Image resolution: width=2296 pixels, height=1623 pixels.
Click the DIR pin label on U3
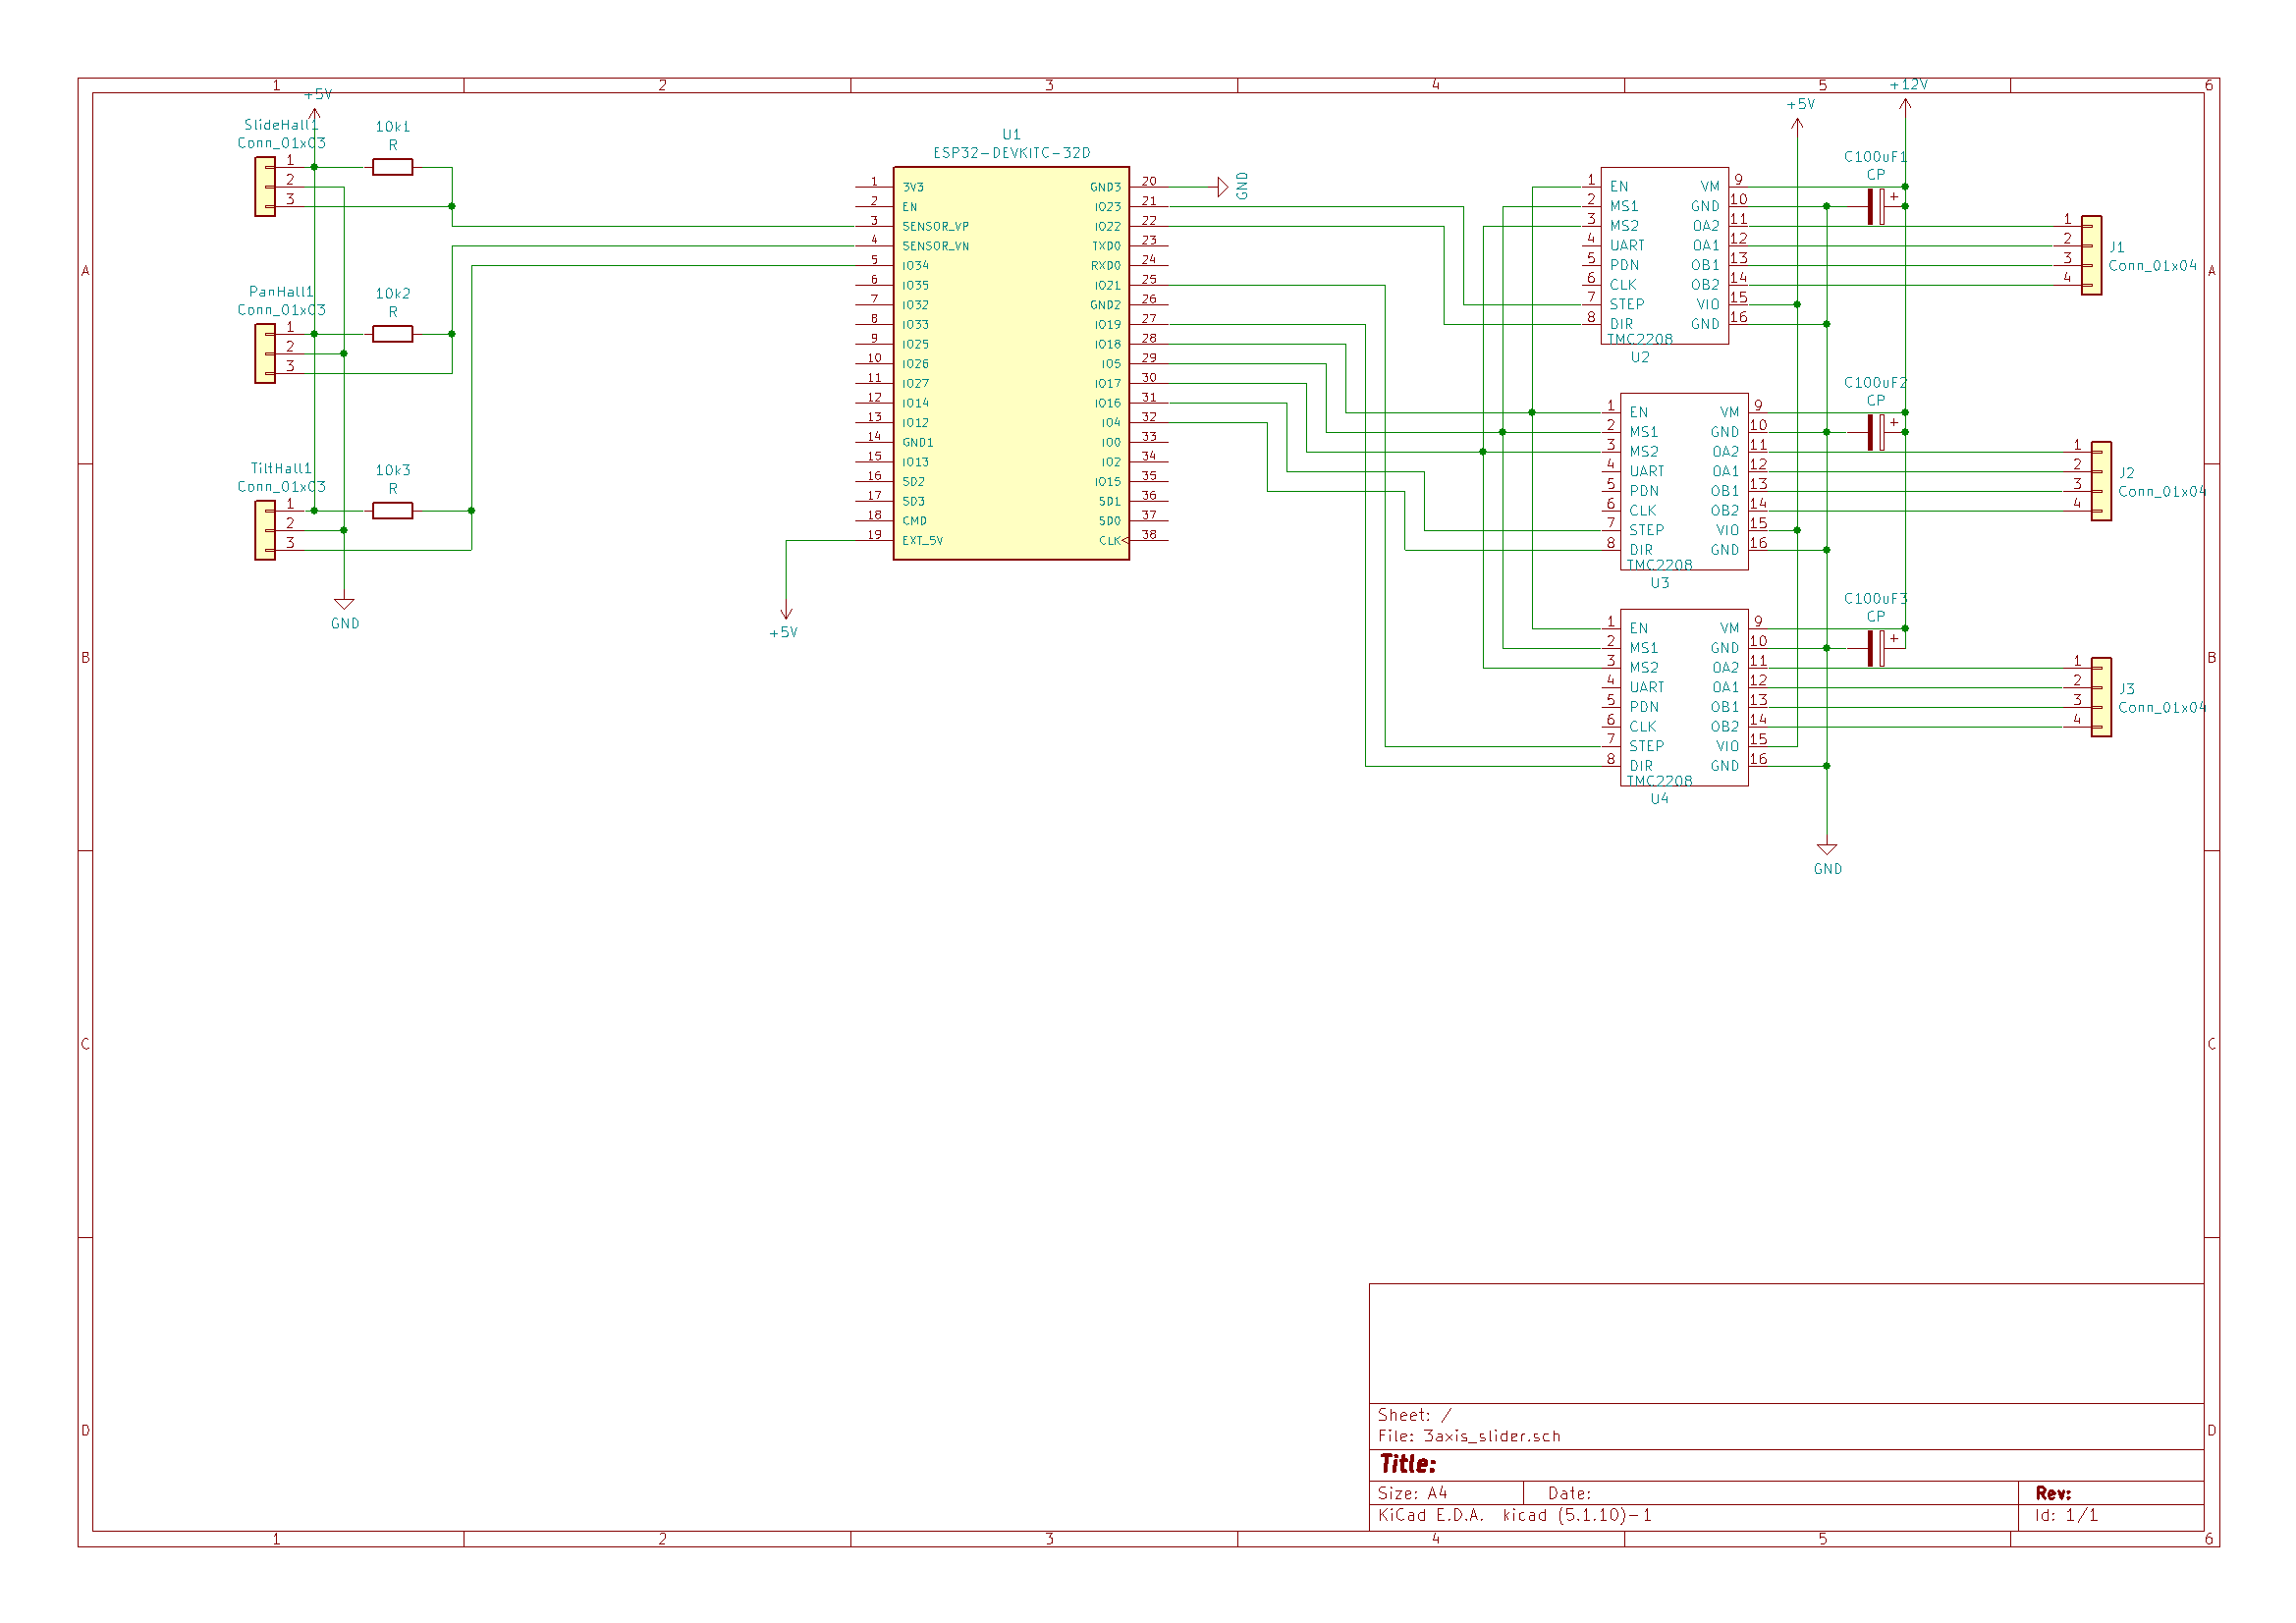(x=1641, y=551)
